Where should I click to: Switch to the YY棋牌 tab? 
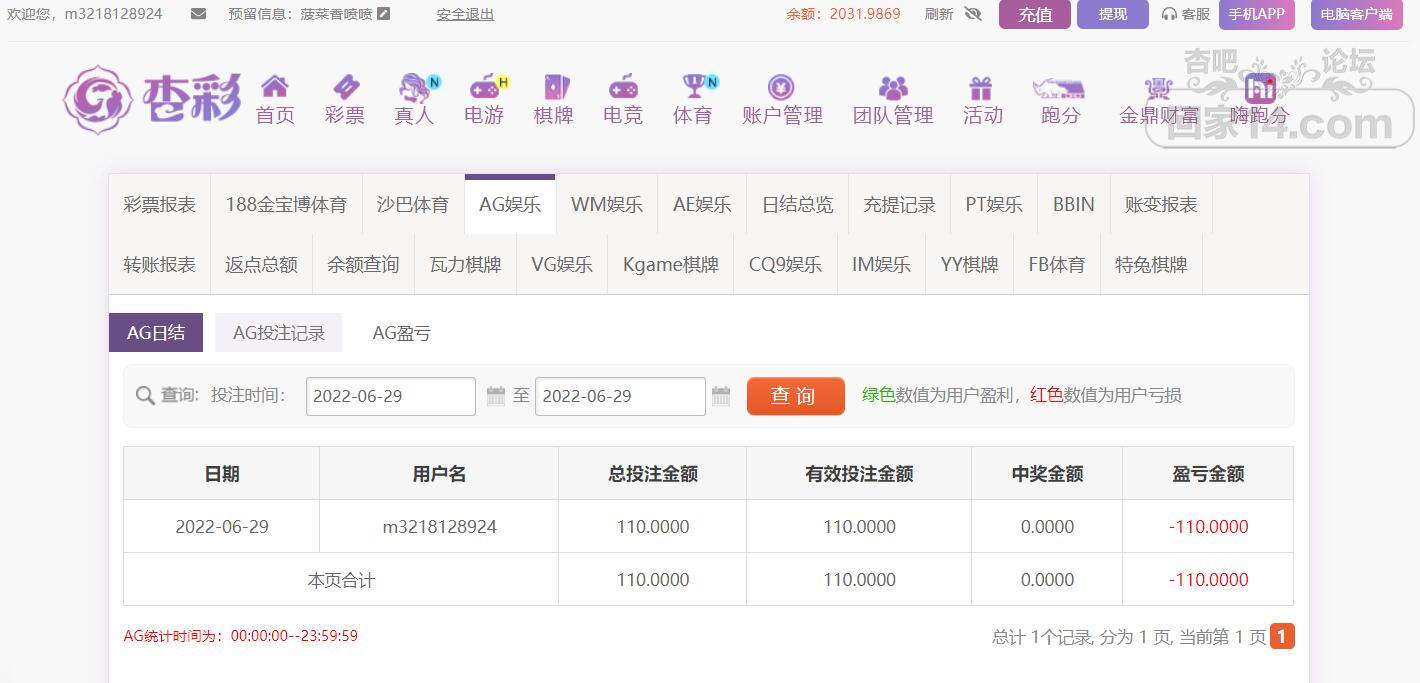969,265
